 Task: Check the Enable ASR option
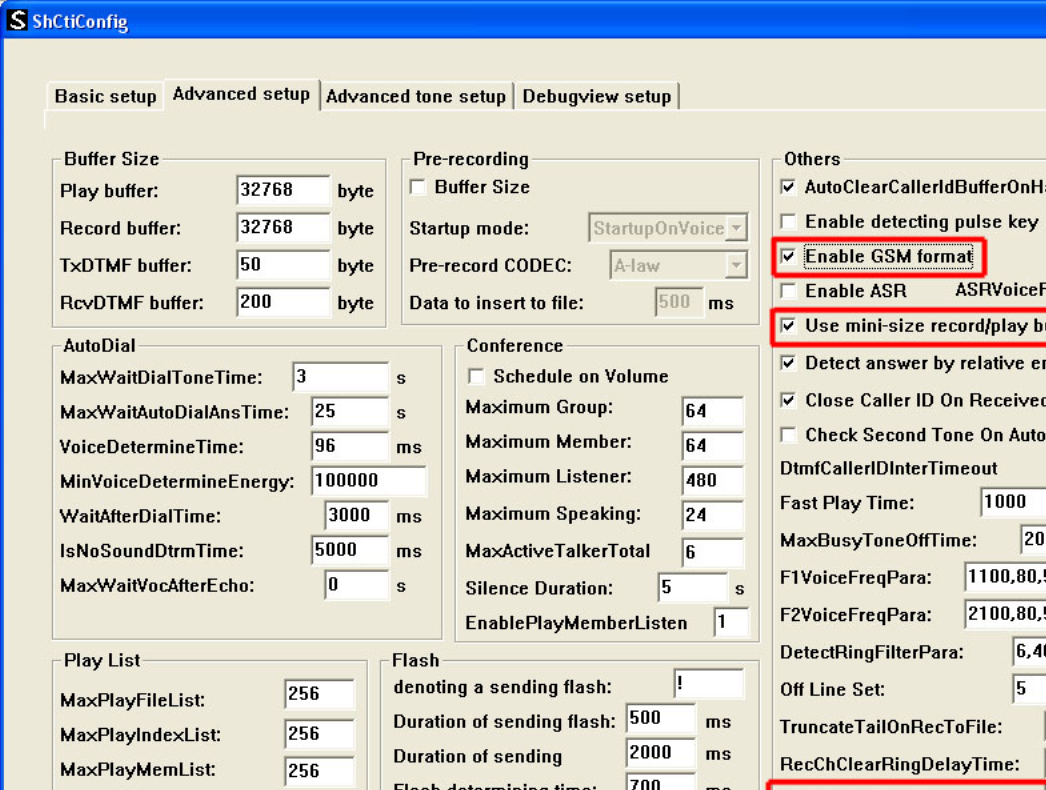[789, 291]
